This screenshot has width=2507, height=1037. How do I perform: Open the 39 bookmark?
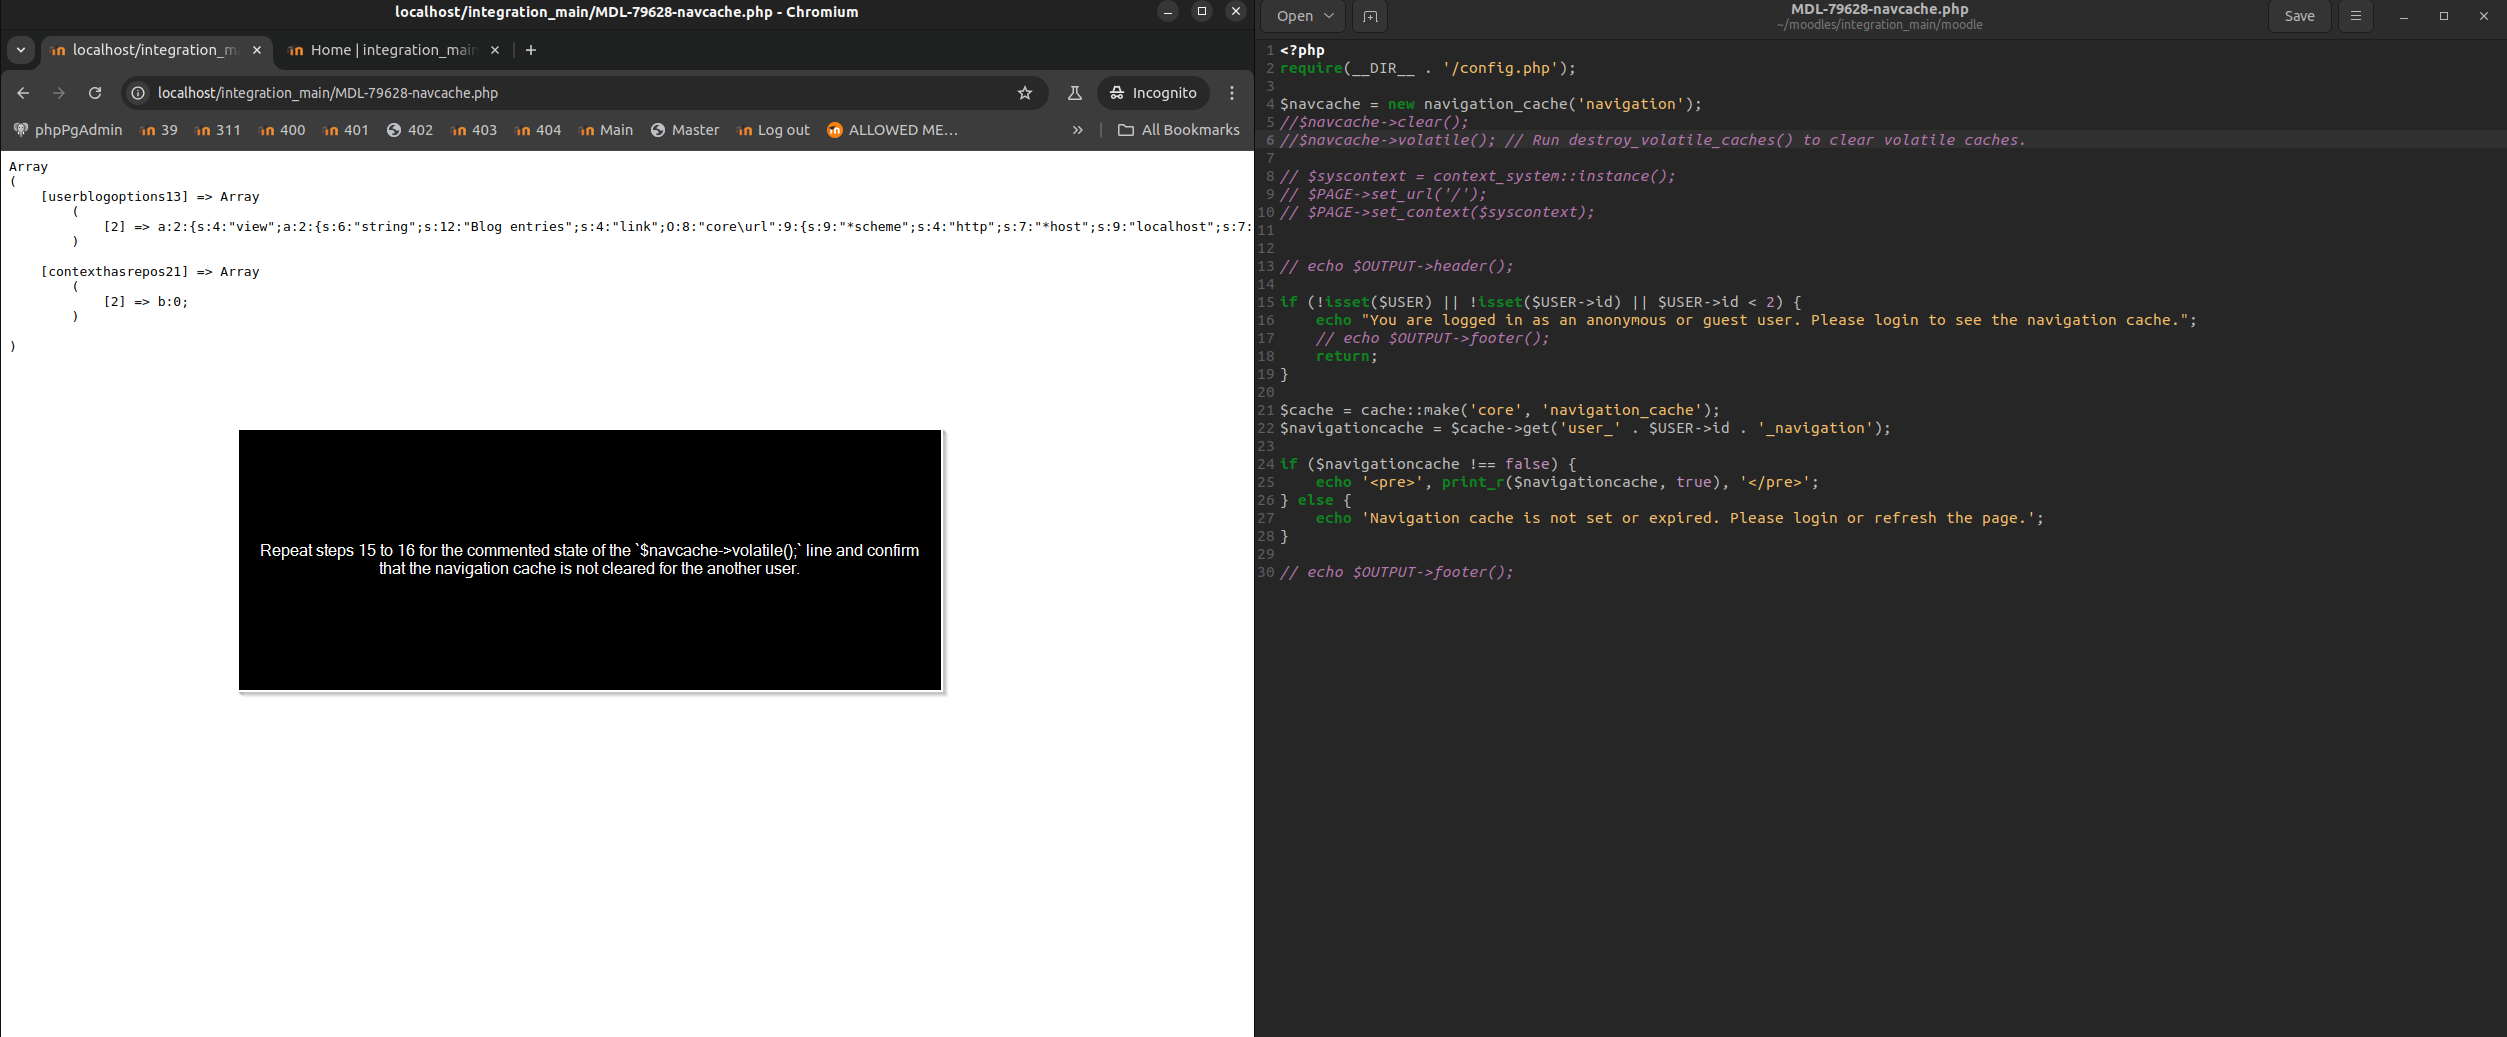click(159, 130)
